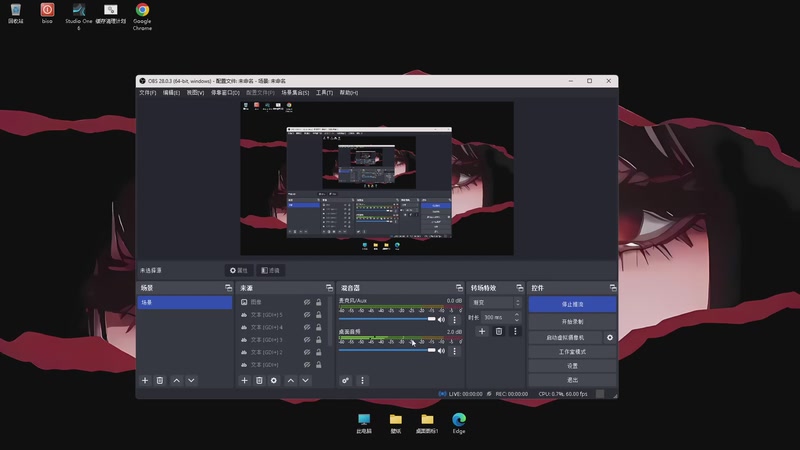
Task: Click the 设置 button in controls
Action: (572, 366)
